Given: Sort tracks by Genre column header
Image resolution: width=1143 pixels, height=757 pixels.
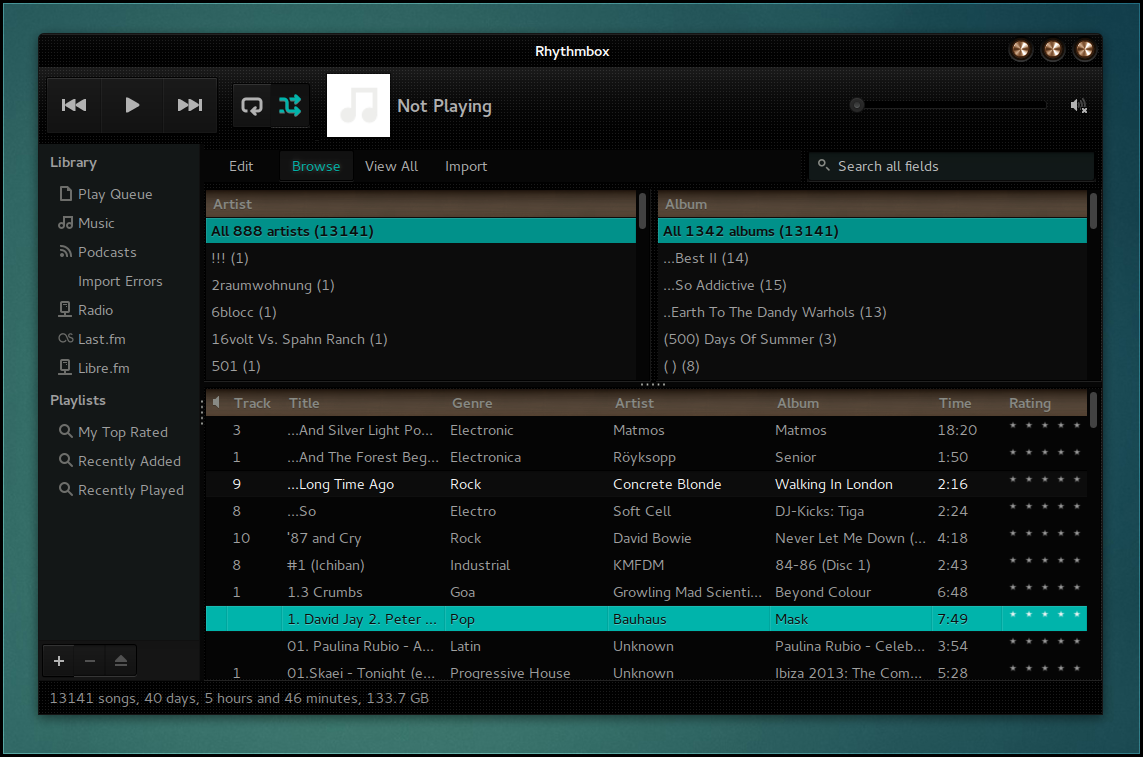Looking at the screenshot, I should 527,403.
